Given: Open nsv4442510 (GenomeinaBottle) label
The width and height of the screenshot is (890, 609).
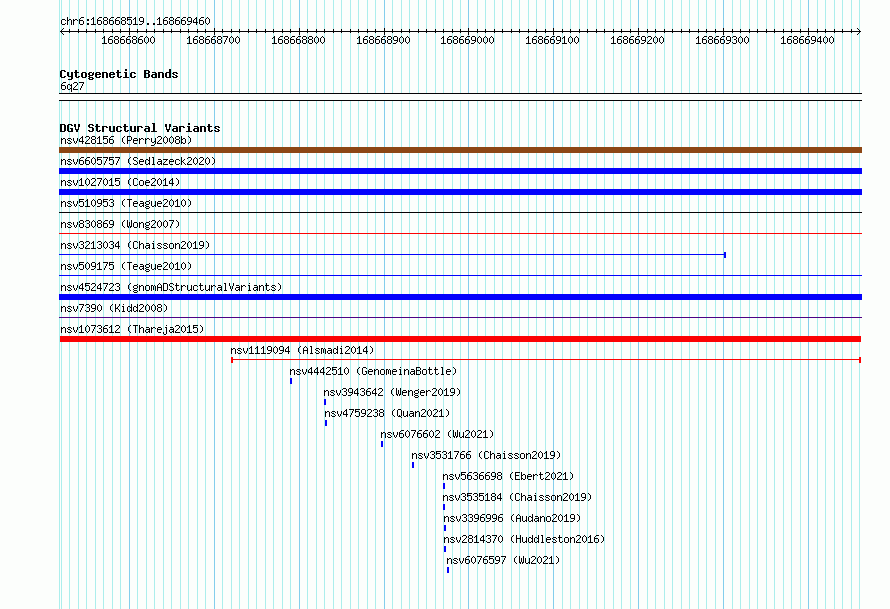Looking at the screenshot, I should click(x=373, y=371).
